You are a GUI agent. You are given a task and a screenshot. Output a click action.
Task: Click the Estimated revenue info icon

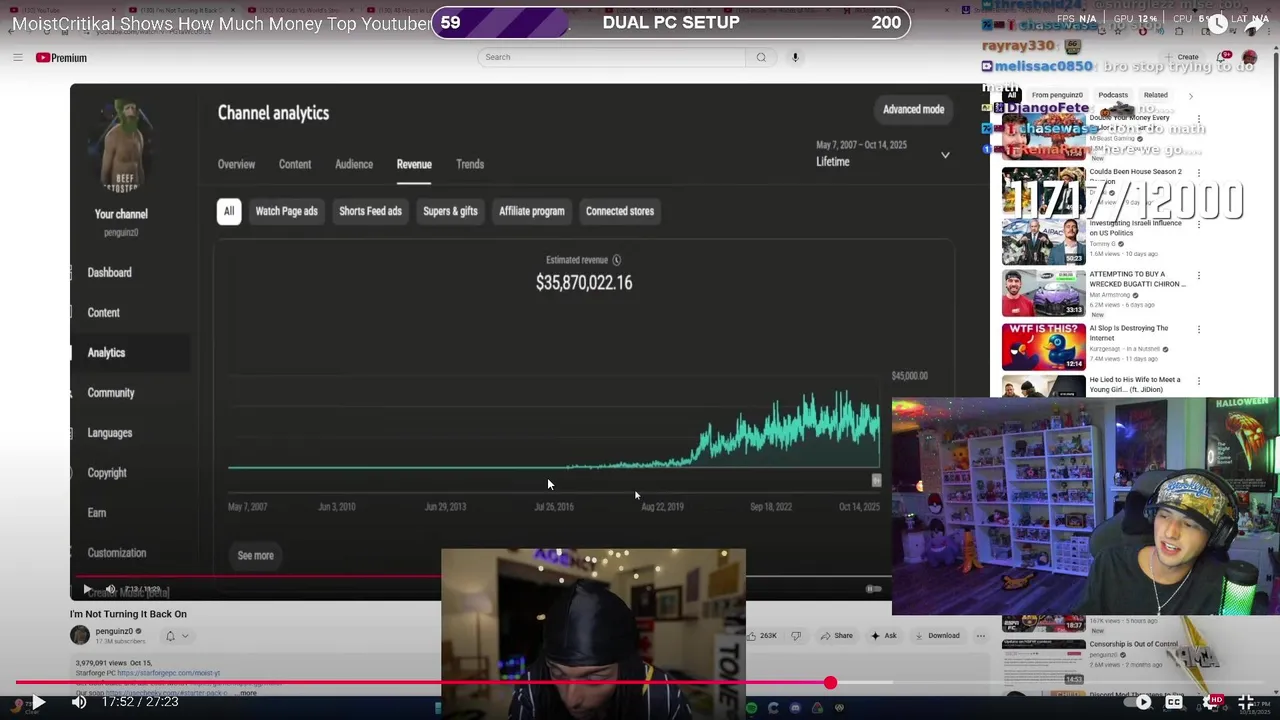[x=616, y=260]
